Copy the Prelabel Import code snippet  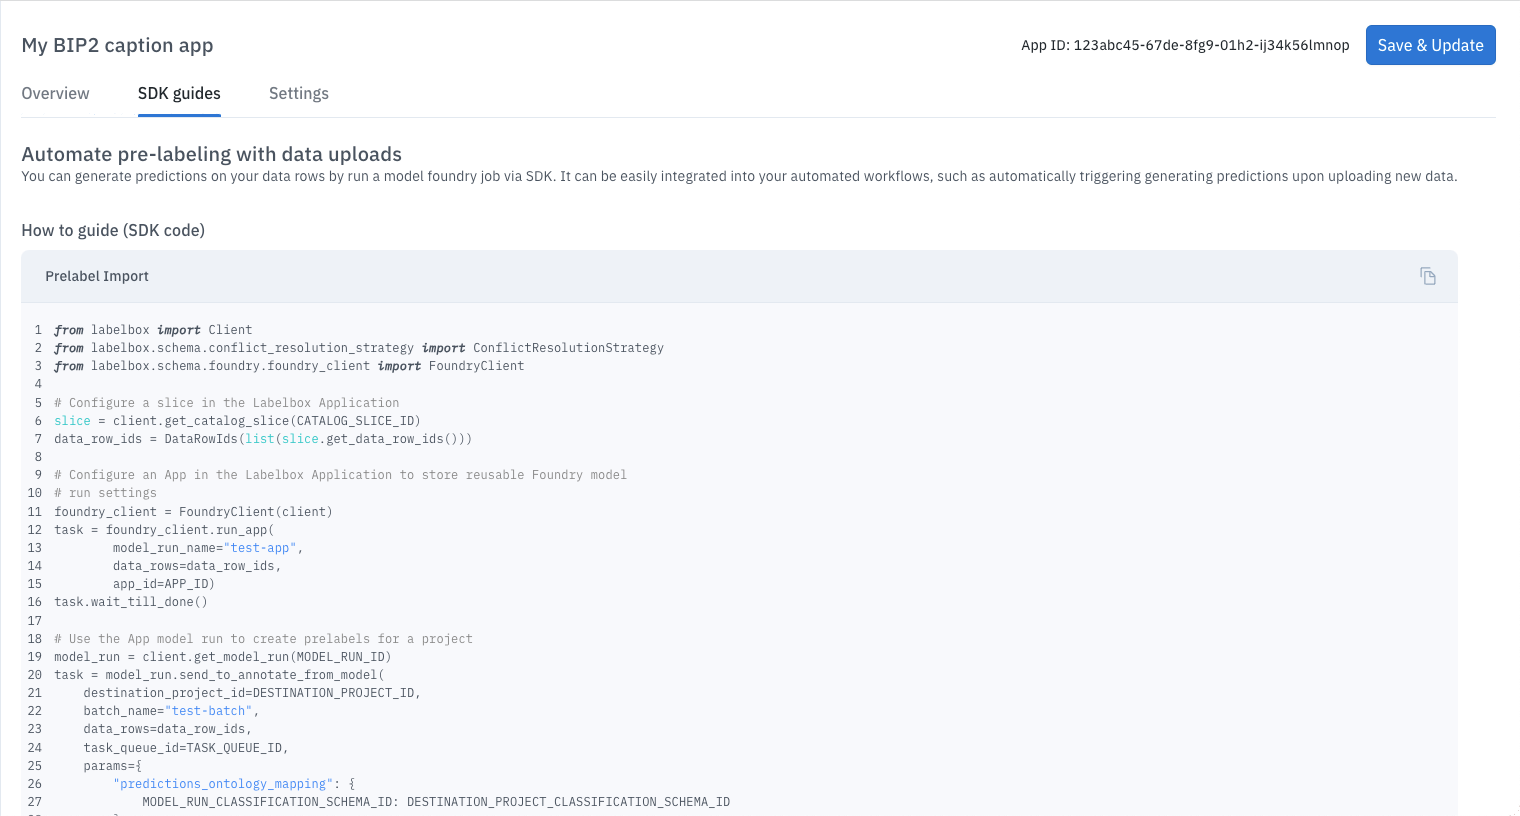point(1428,276)
